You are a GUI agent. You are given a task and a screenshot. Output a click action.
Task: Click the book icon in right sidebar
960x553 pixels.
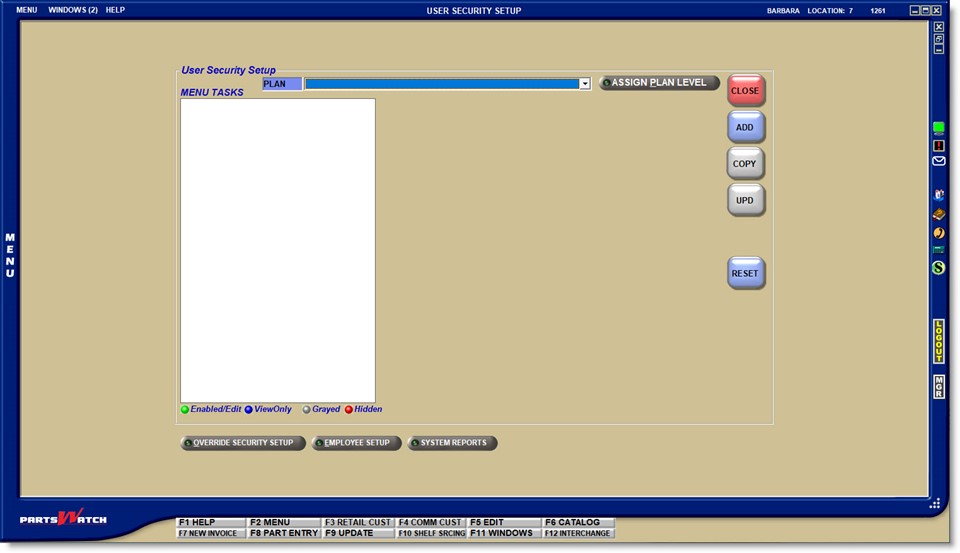(x=938, y=214)
